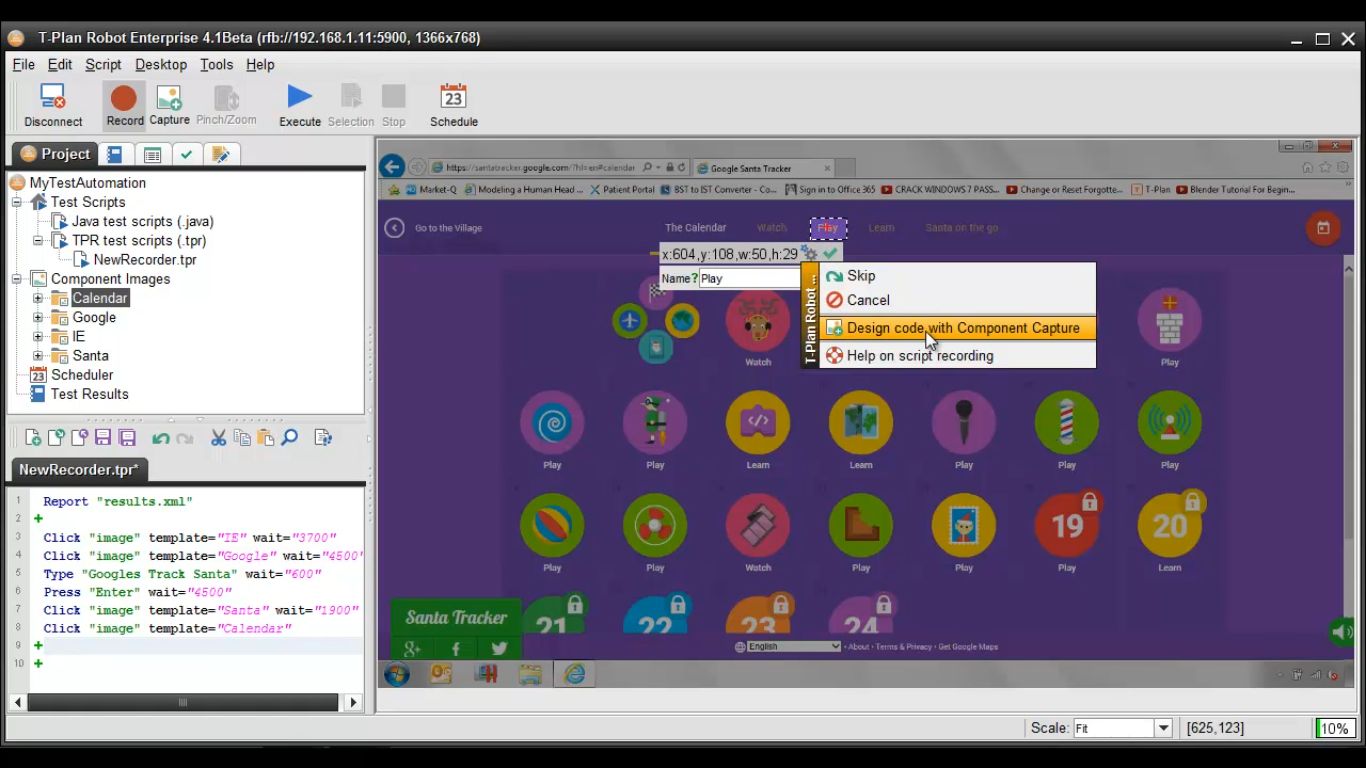Open the Script menu
The image size is (1366, 768).
point(103,64)
